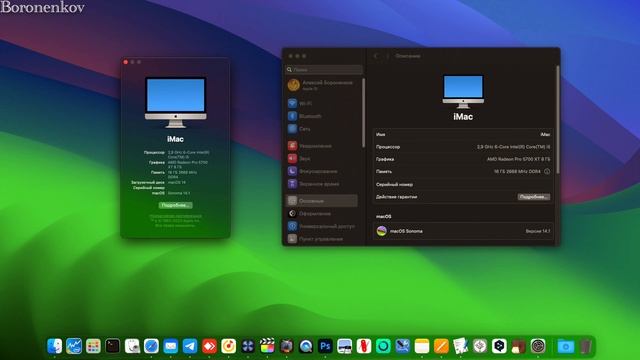
Task: Open System Settings from the Dock
Action: 538,347
